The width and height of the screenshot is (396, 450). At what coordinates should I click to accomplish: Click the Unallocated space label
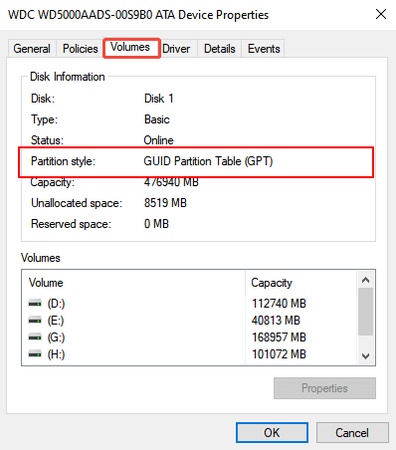(x=77, y=203)
